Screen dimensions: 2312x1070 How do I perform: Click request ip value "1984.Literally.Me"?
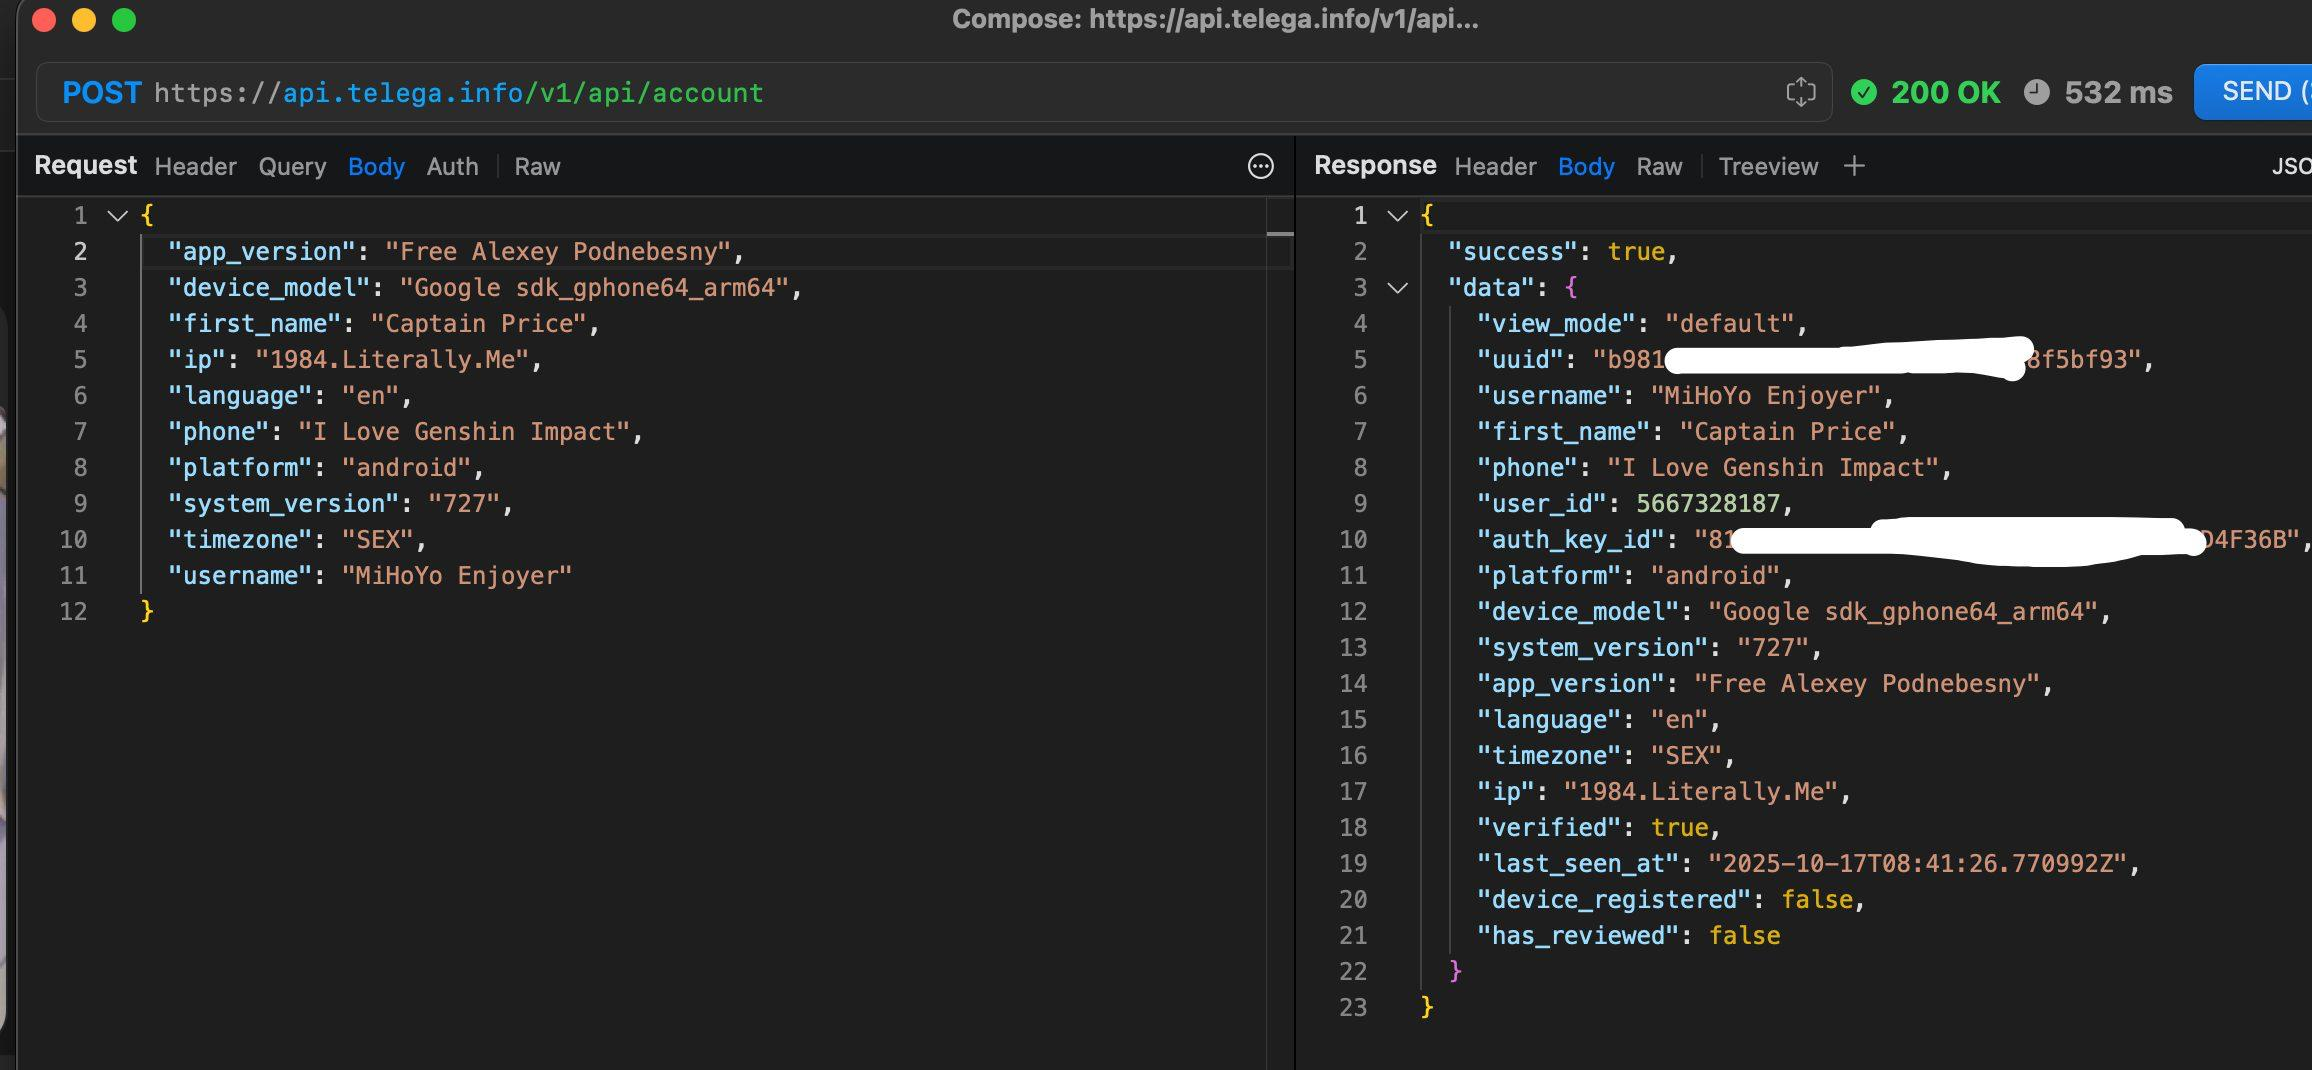pos(392,360)
